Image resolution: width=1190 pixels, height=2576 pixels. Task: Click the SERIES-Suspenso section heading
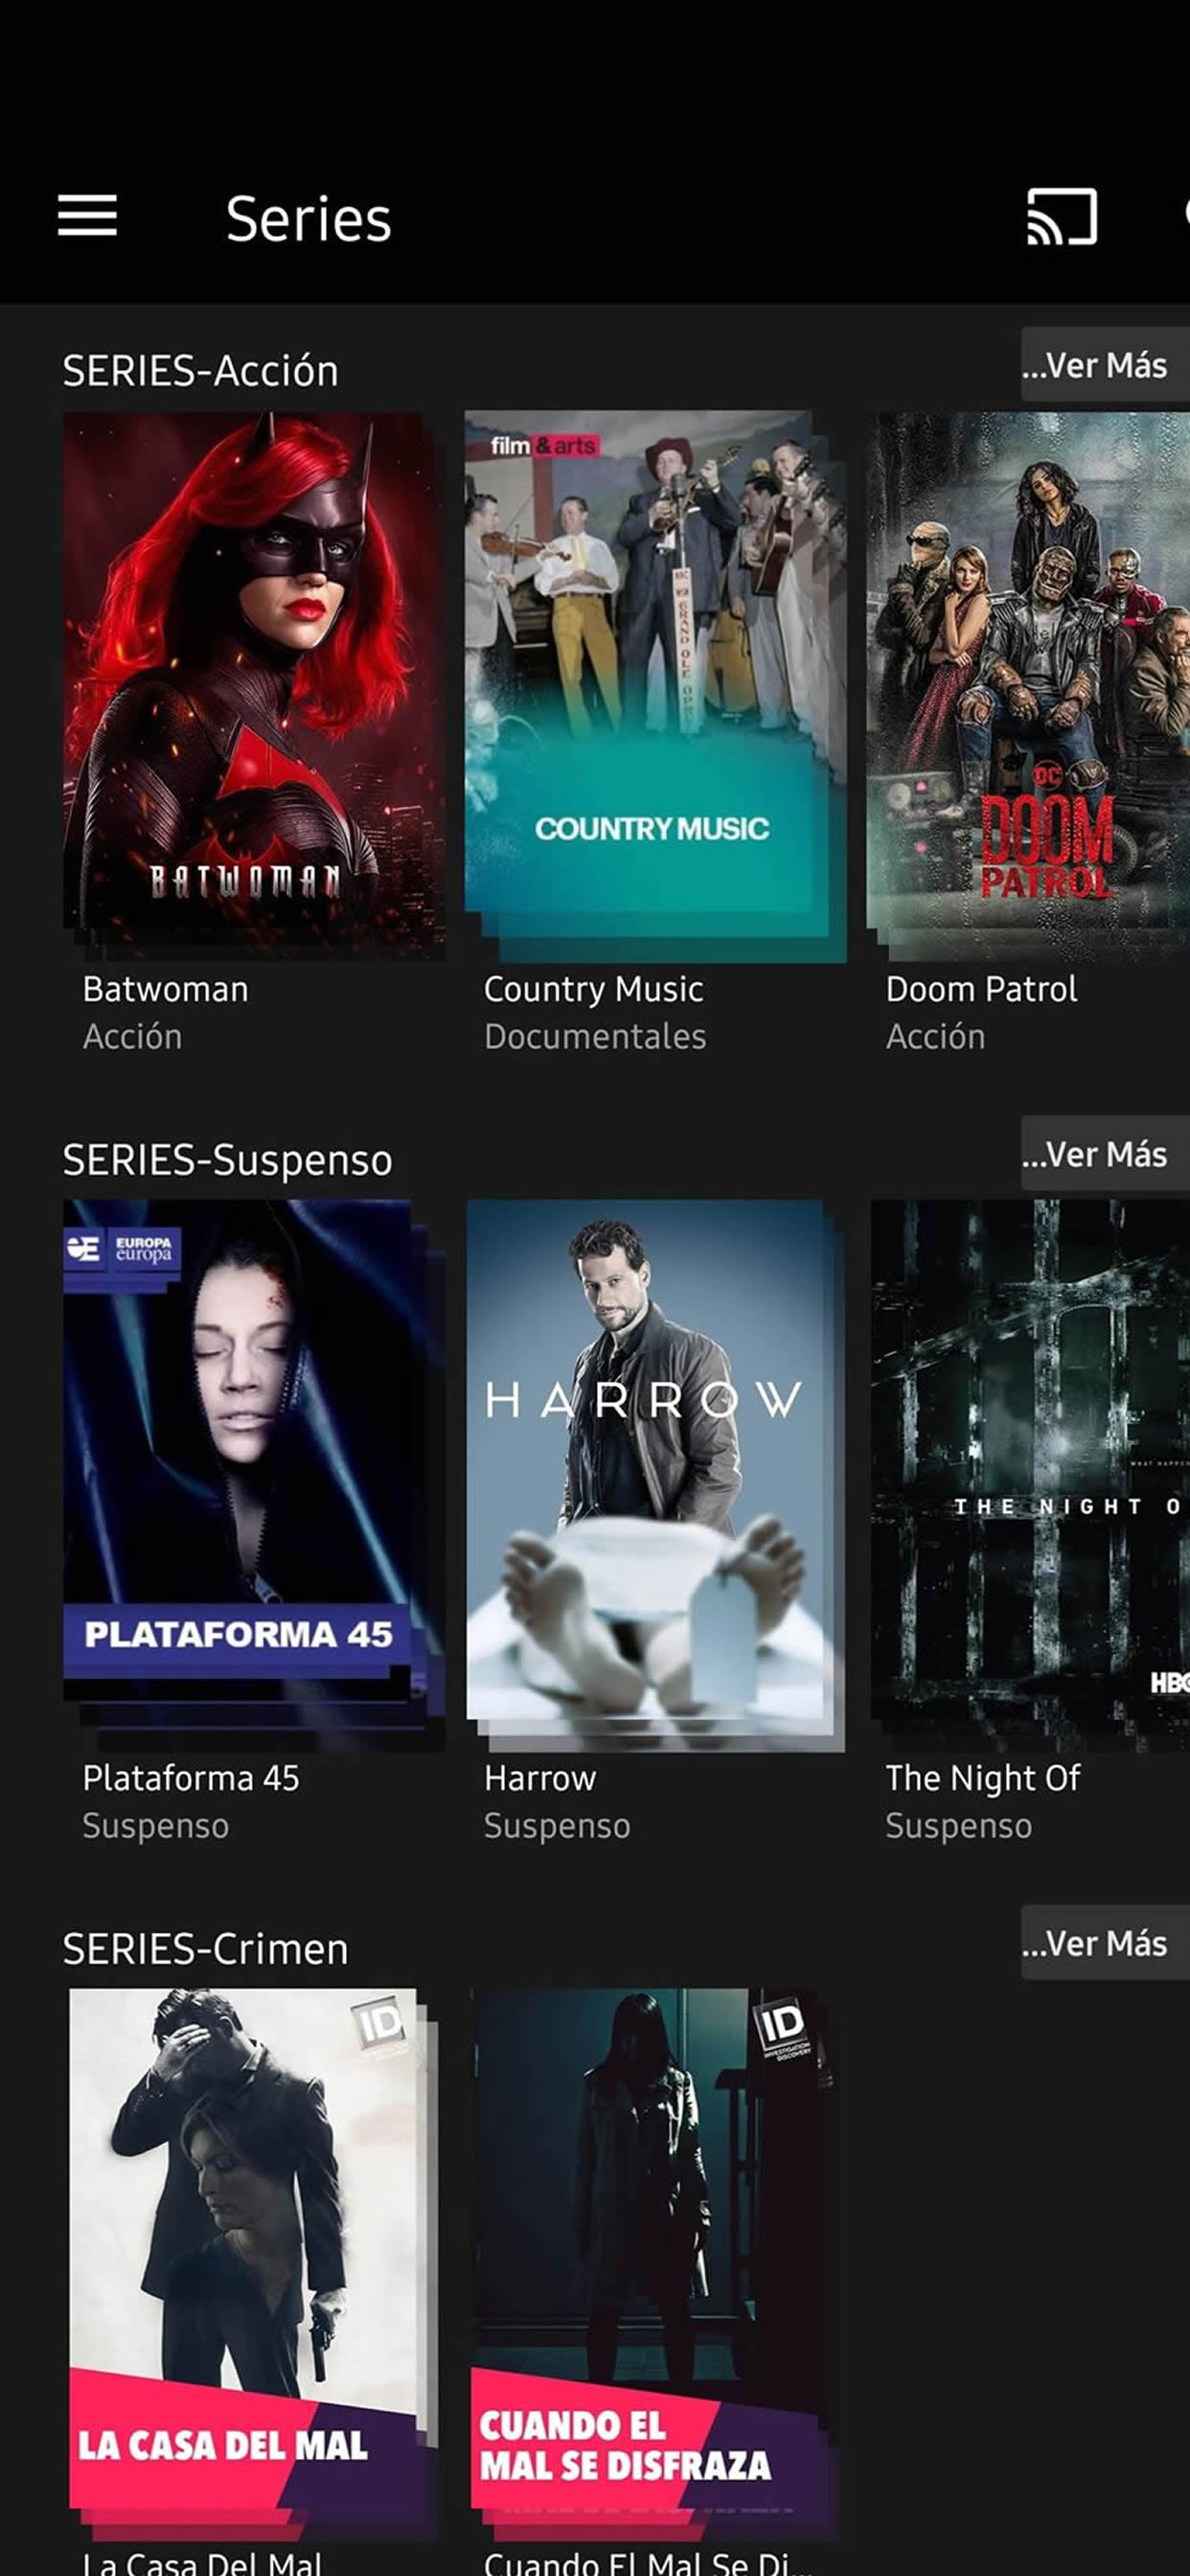228,1160
